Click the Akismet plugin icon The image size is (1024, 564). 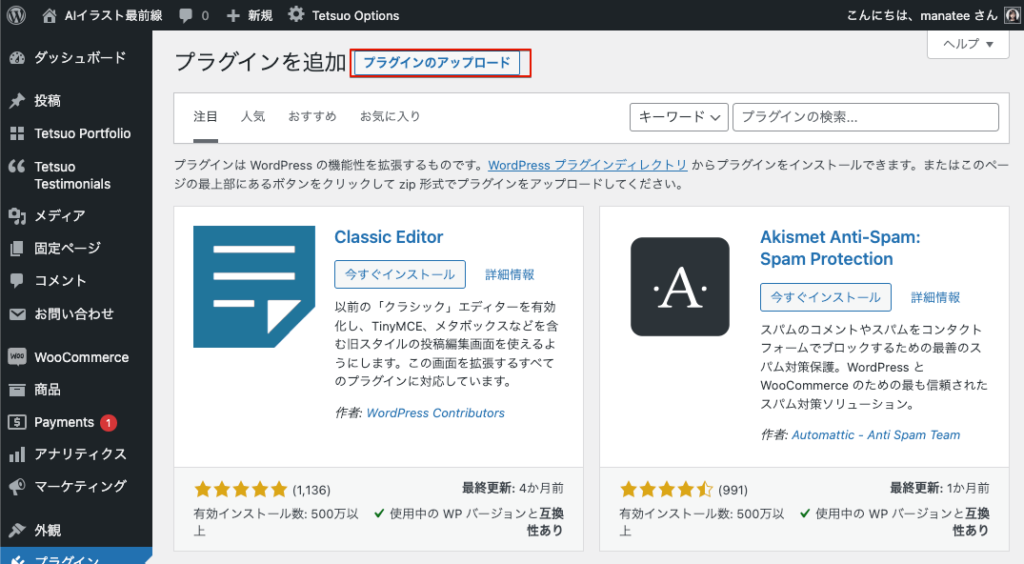tap(680, 287)
